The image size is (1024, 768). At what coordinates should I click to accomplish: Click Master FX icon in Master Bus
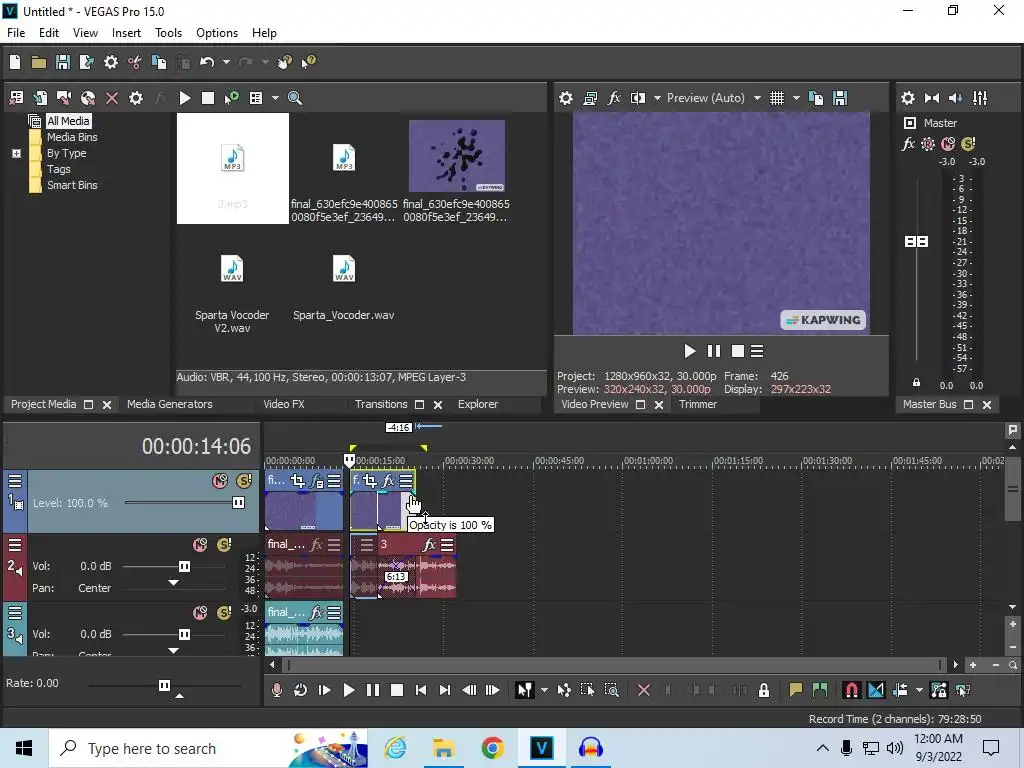click(908, 144)
